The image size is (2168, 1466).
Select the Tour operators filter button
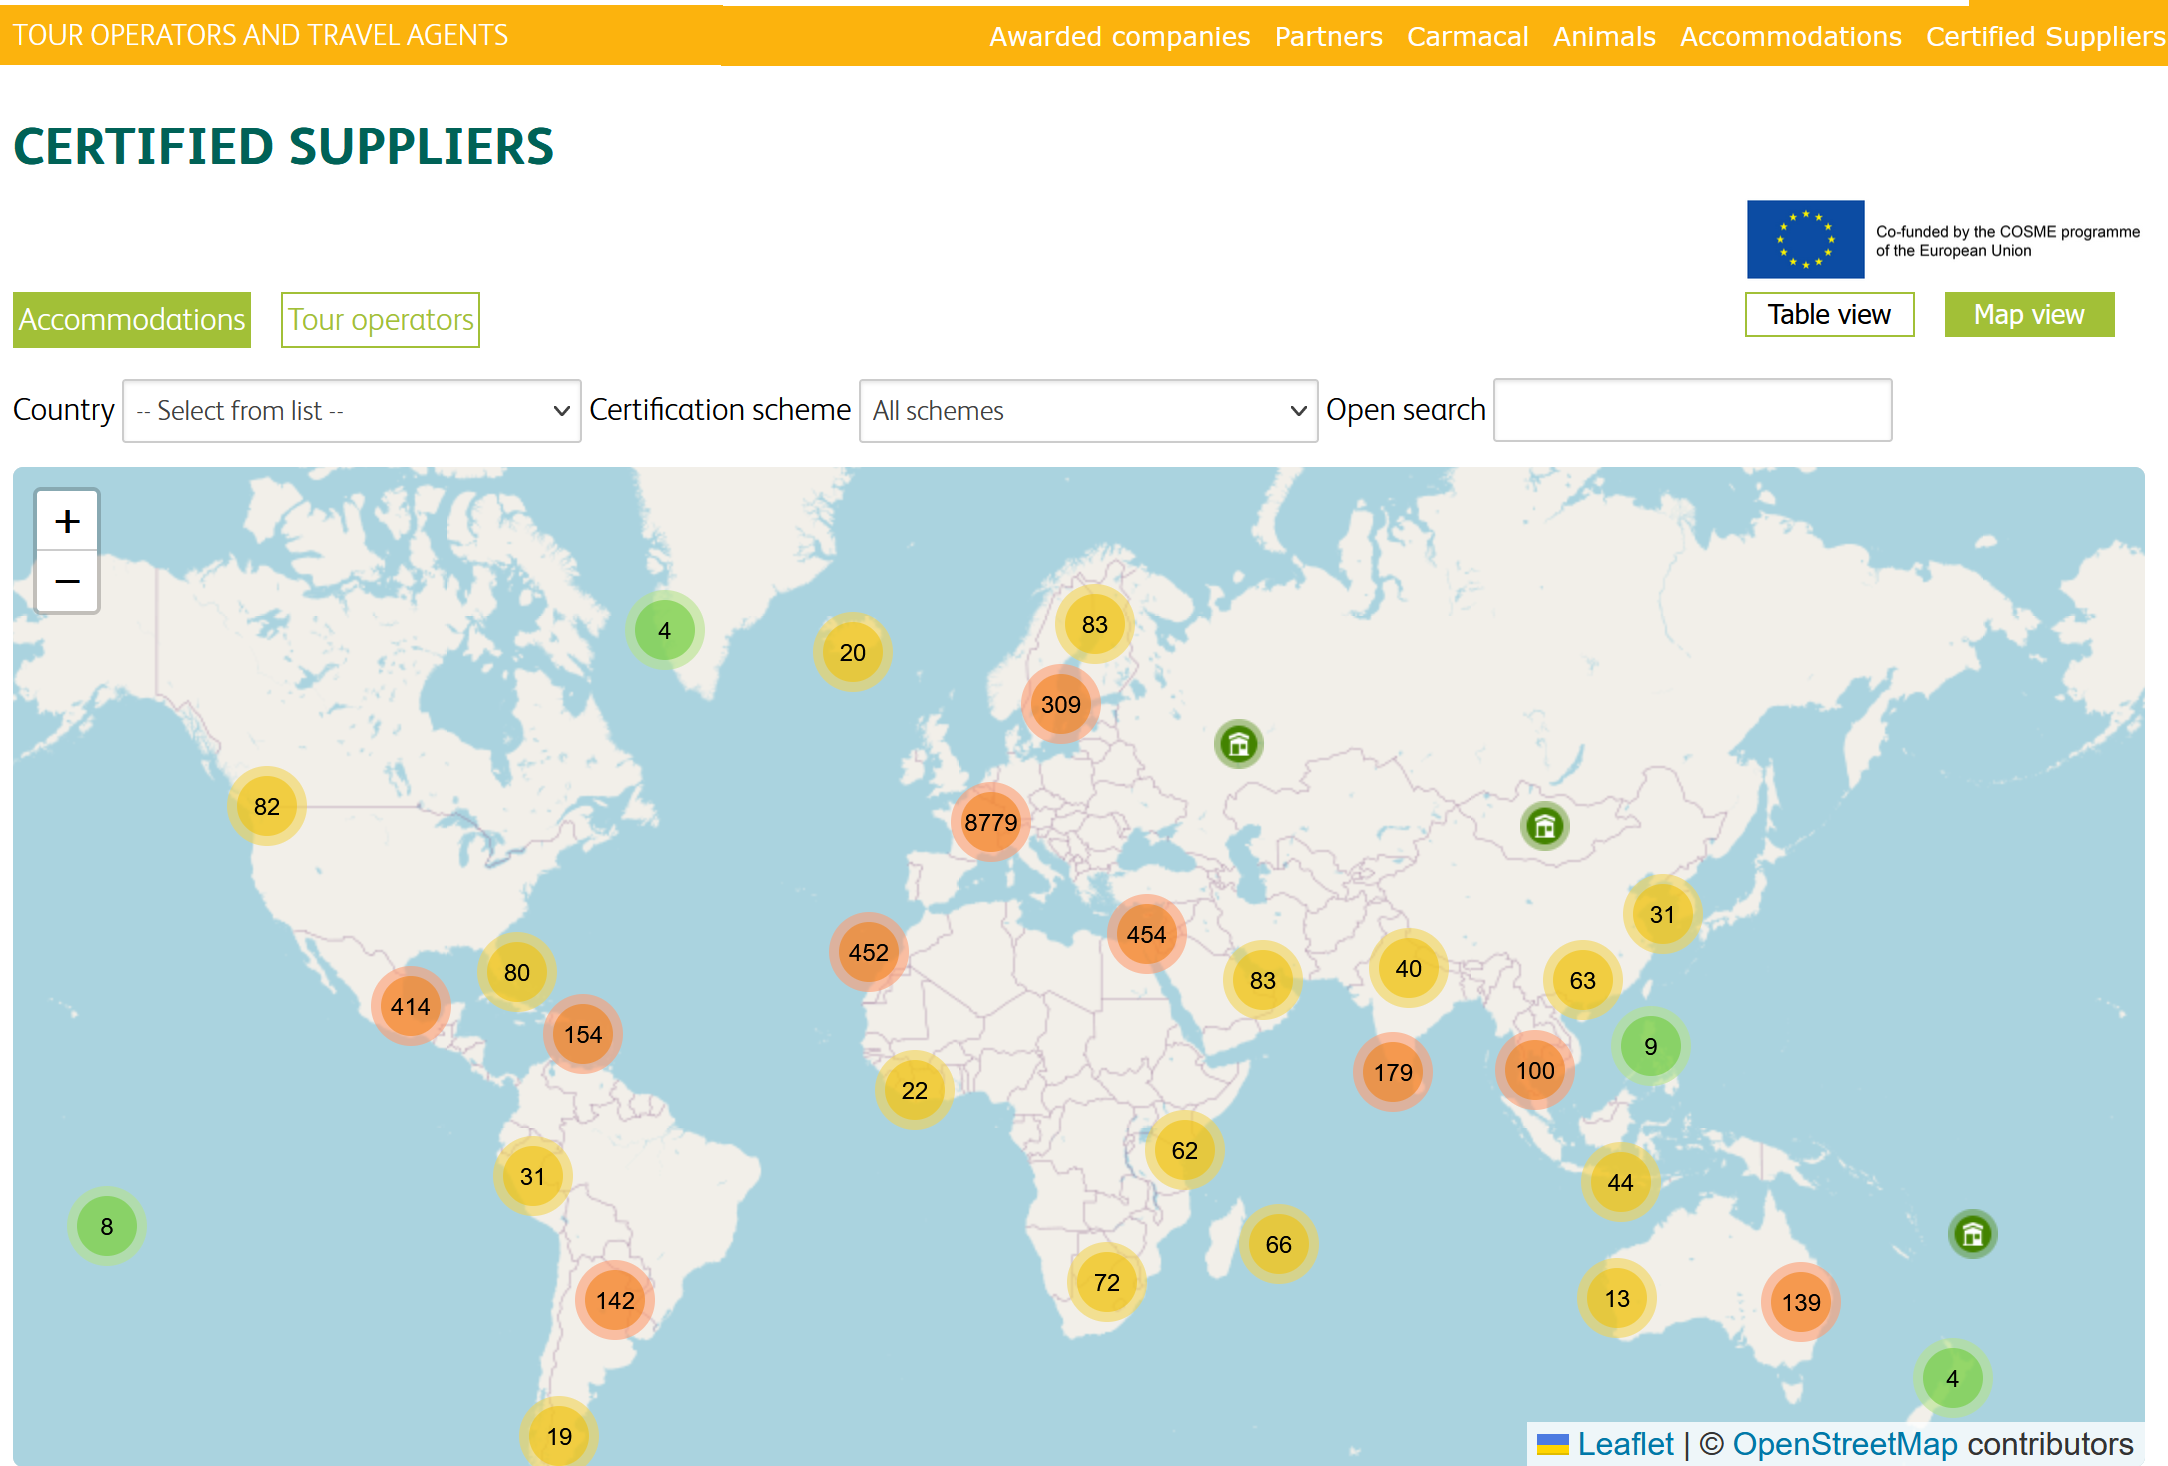(x=380, y=320)
